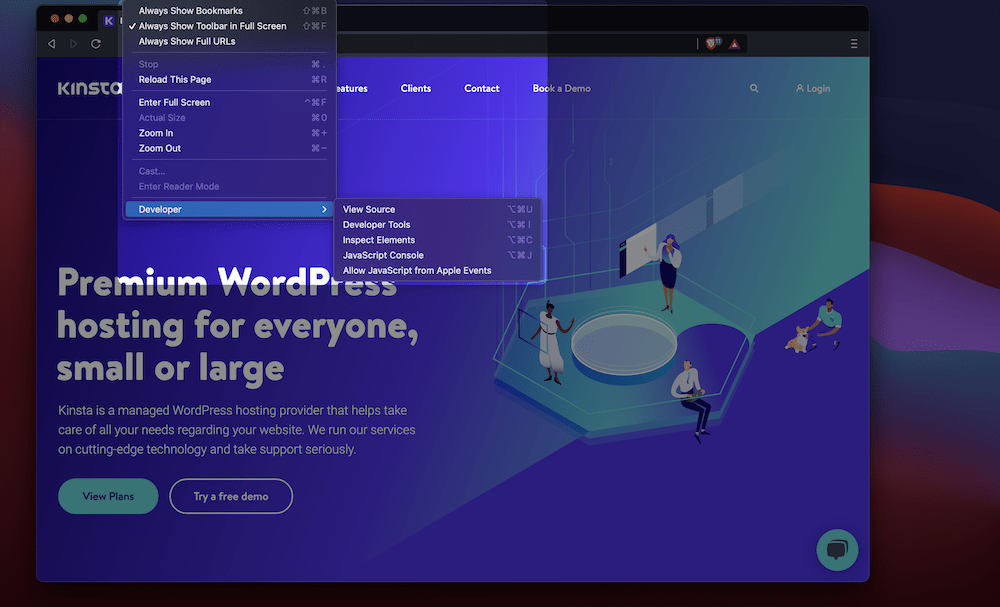This screenshot has width=1000, height=607.
Task: Toggle Always Show Toolbar in Full Screen
Action: (212, 26)
